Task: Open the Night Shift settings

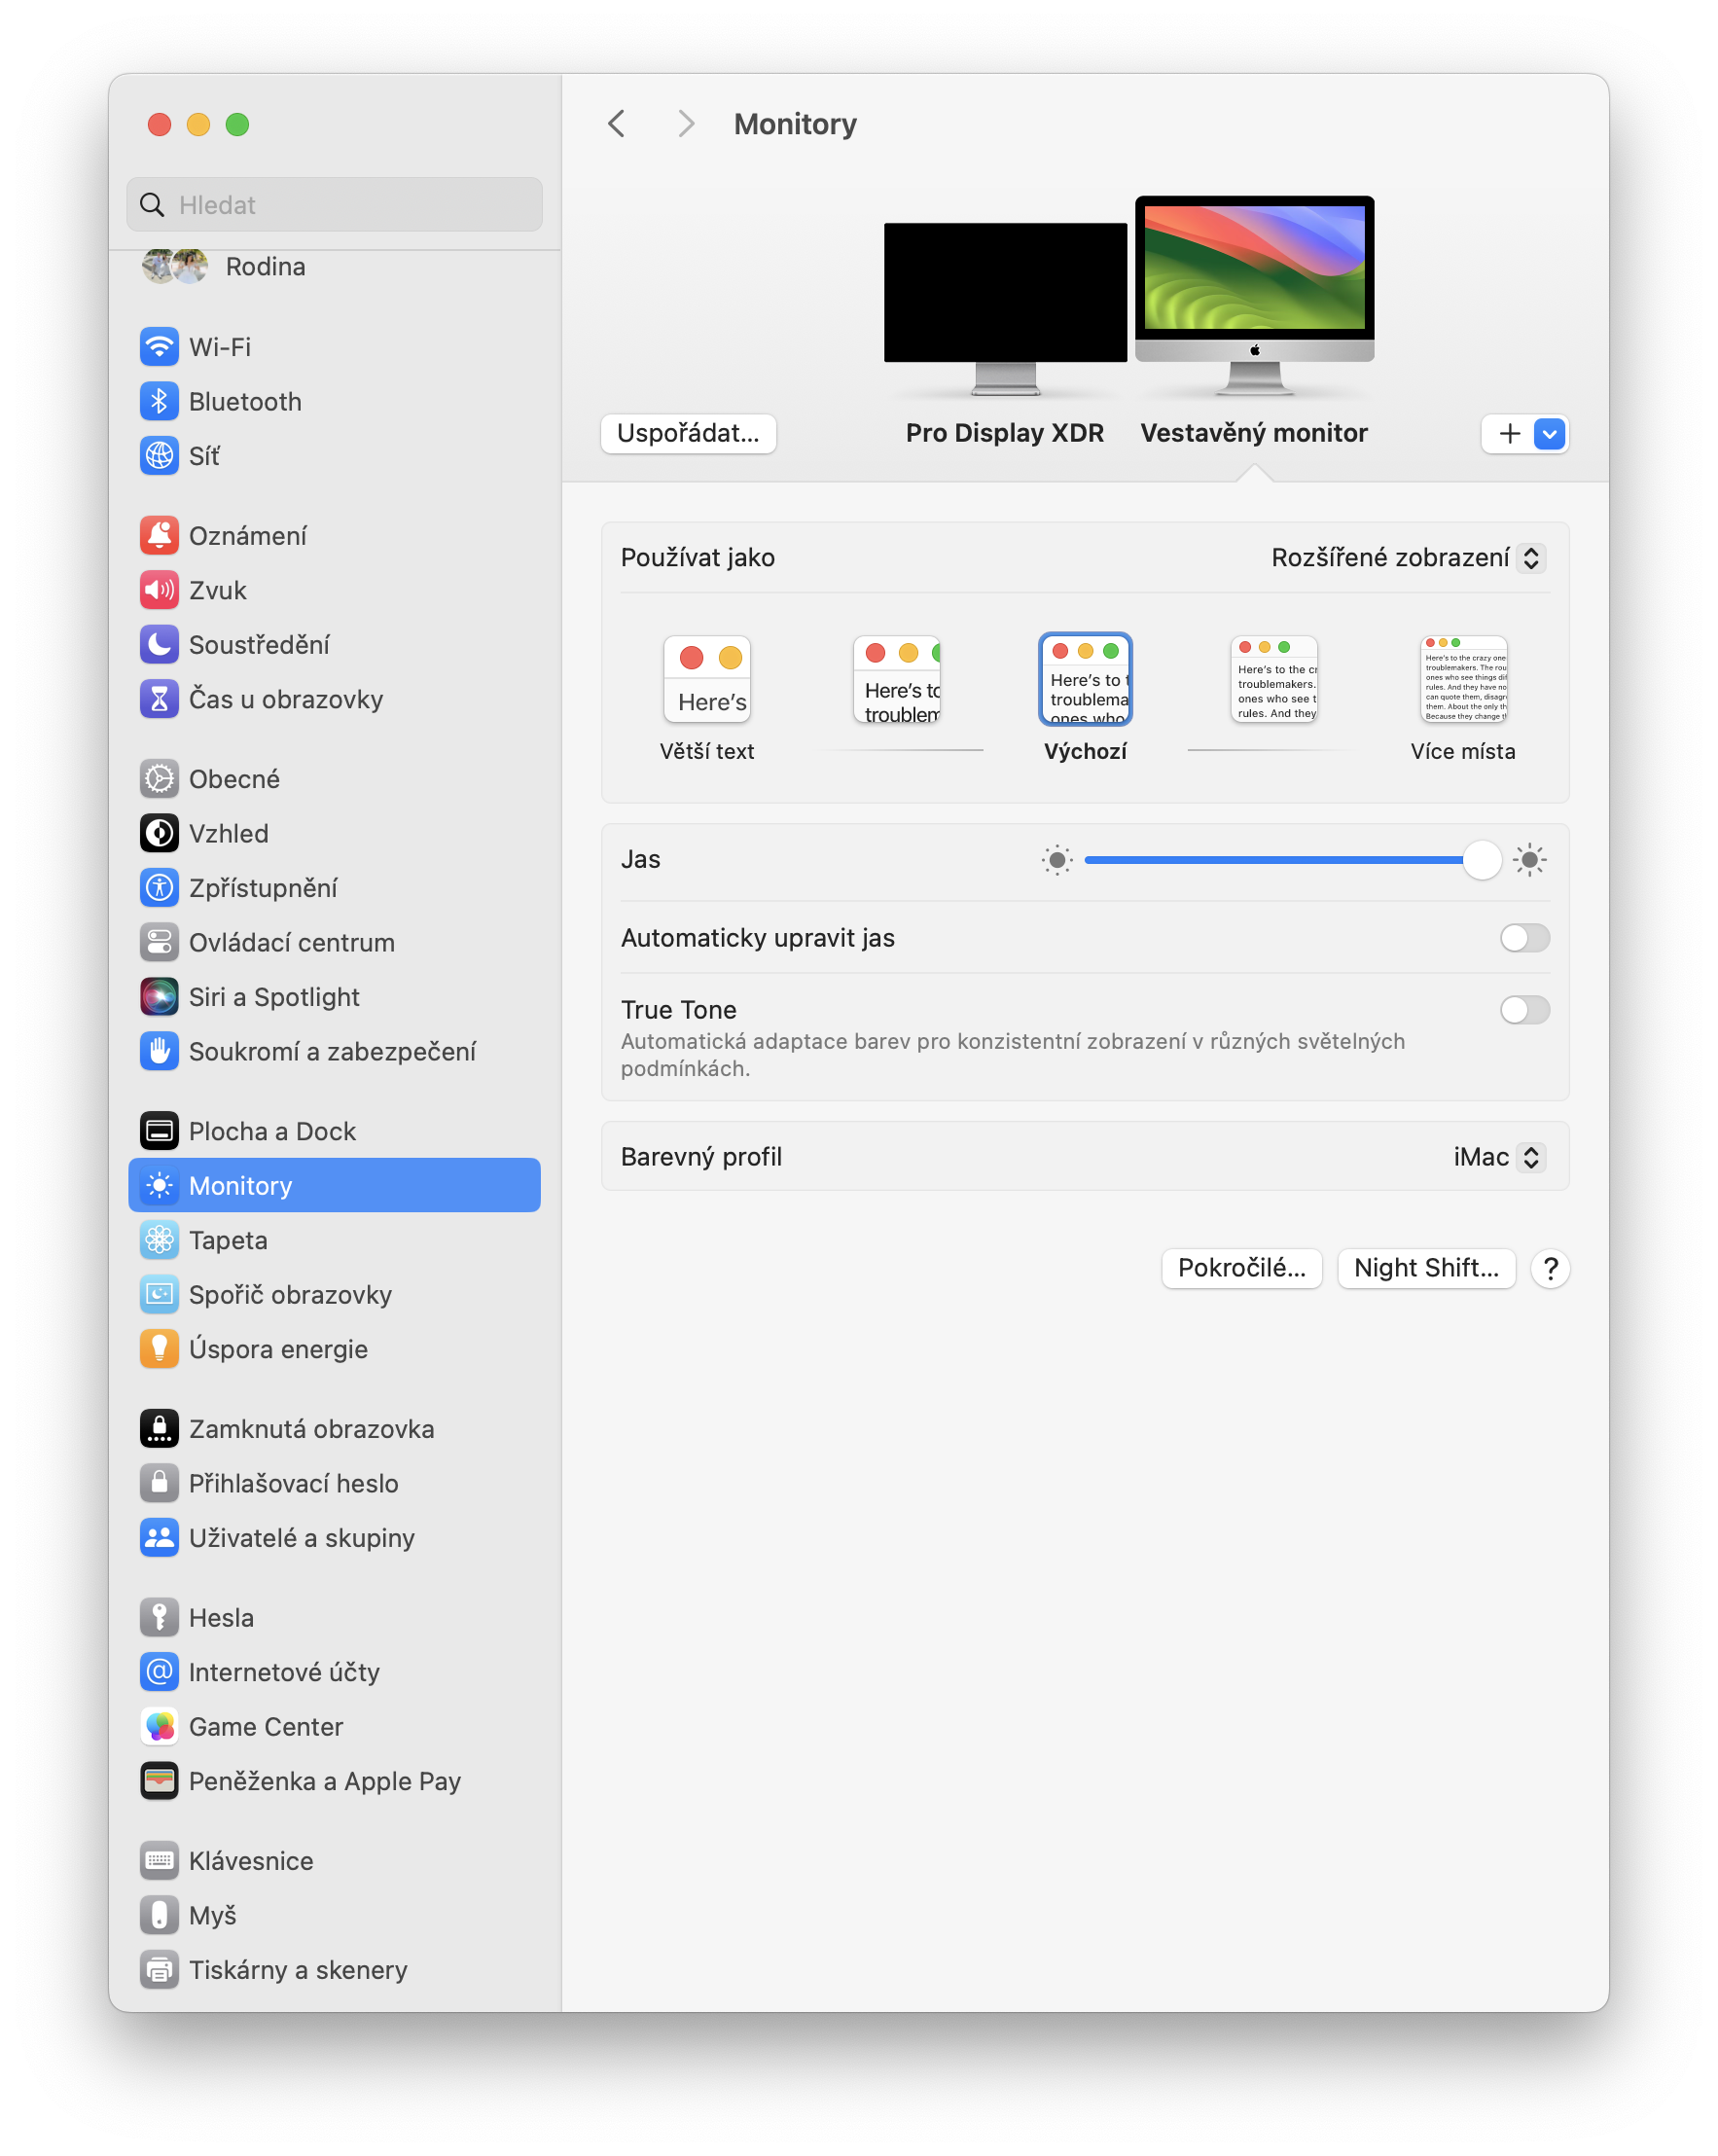Action: pyautogui.click(x=1425, y=1268)
